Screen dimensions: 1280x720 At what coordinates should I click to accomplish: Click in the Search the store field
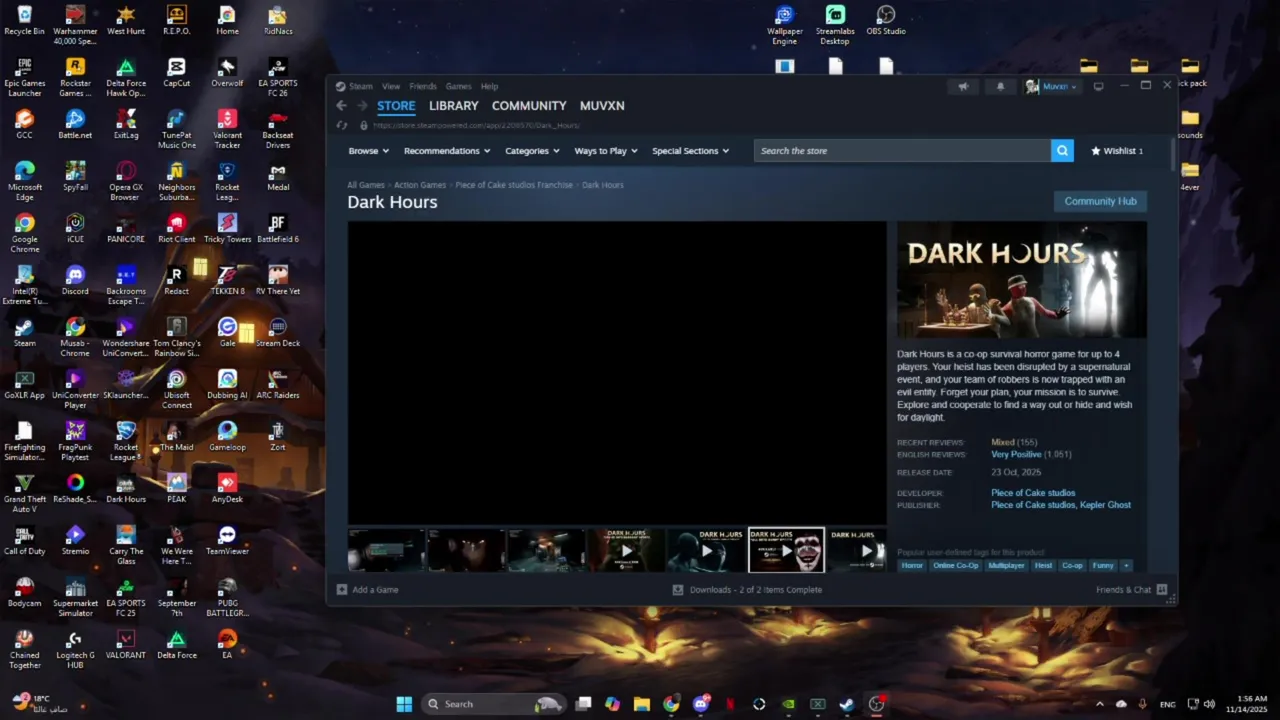tap(903, 151)
